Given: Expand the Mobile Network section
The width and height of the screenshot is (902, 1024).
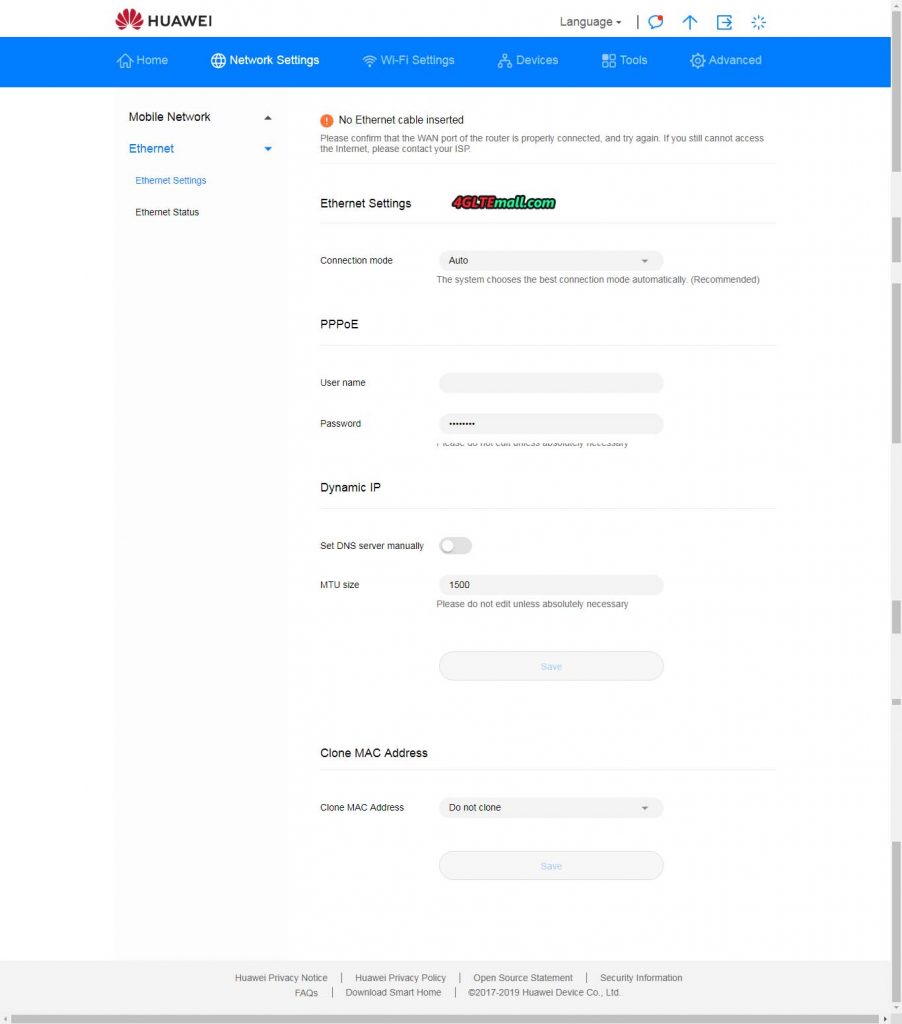Looking at the screenshot, I should click(268, 117).
